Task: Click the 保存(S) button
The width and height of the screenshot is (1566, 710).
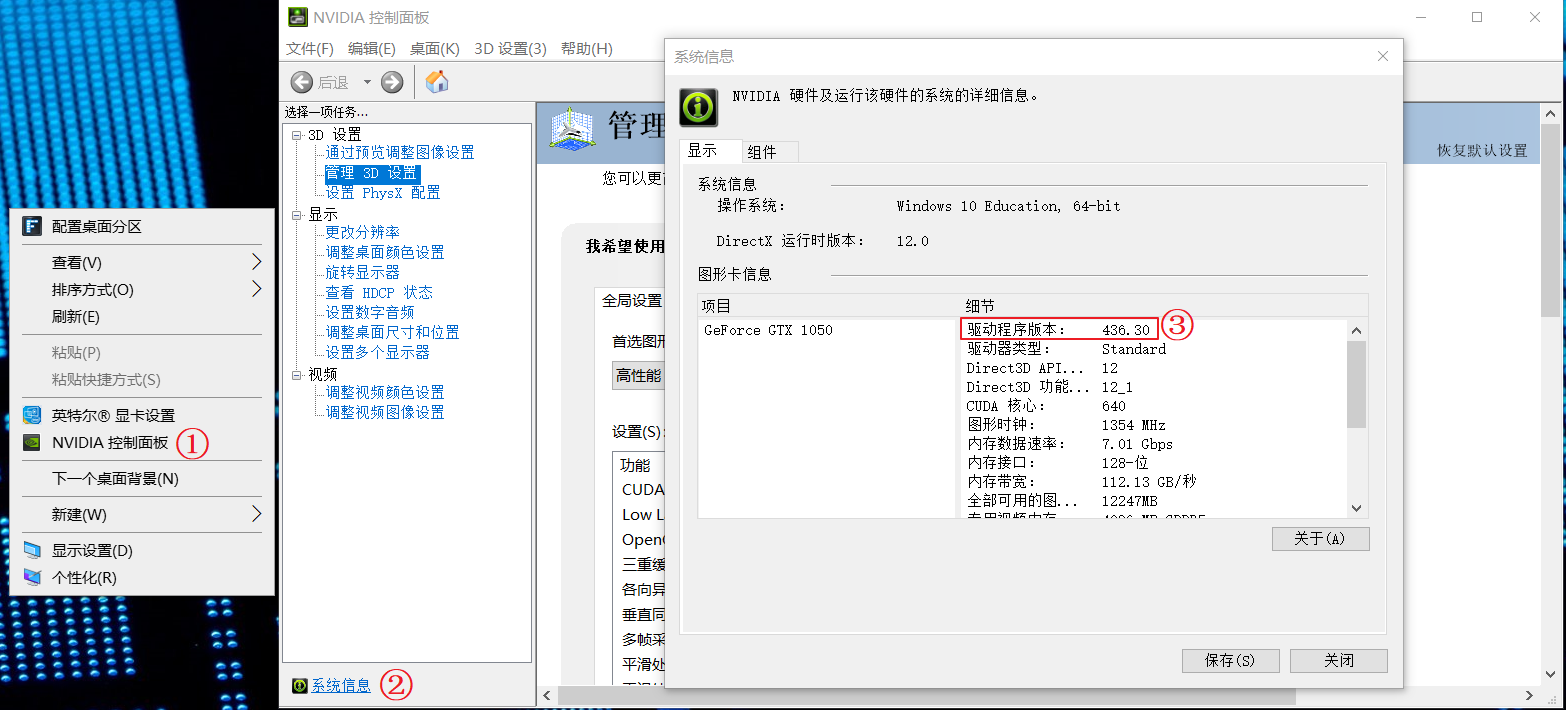Action: point(1231,661)
